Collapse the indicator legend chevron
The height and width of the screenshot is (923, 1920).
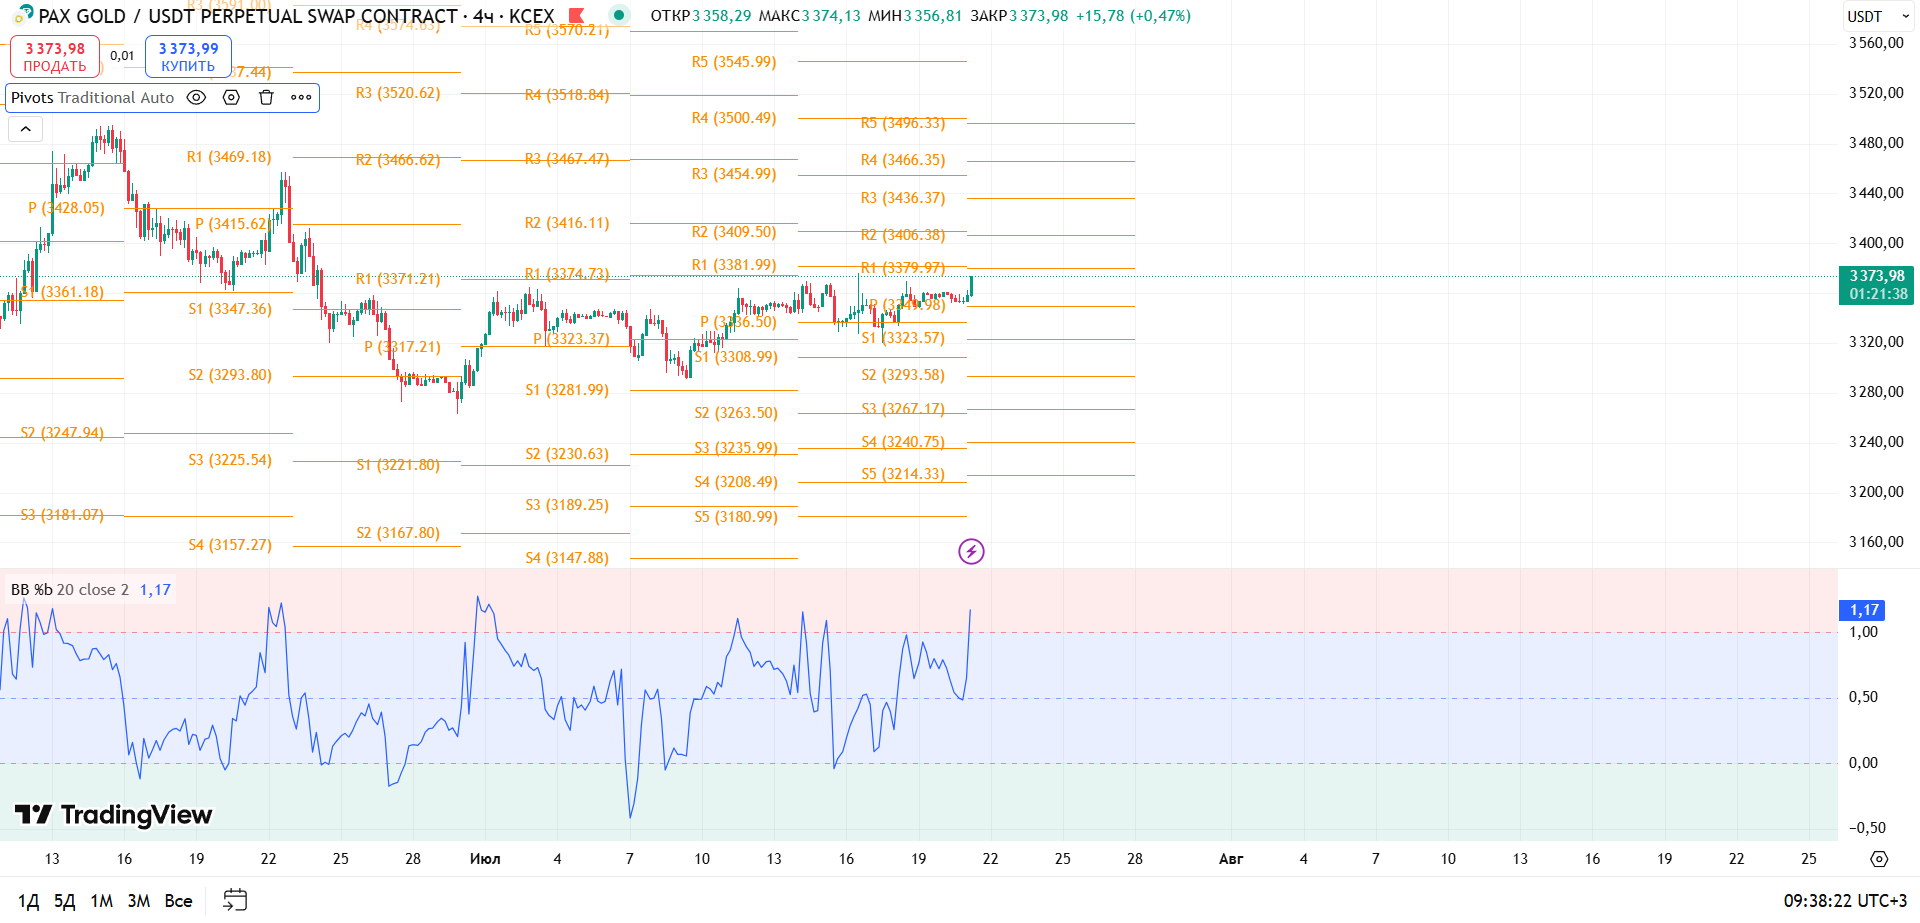tap(25, 129)
